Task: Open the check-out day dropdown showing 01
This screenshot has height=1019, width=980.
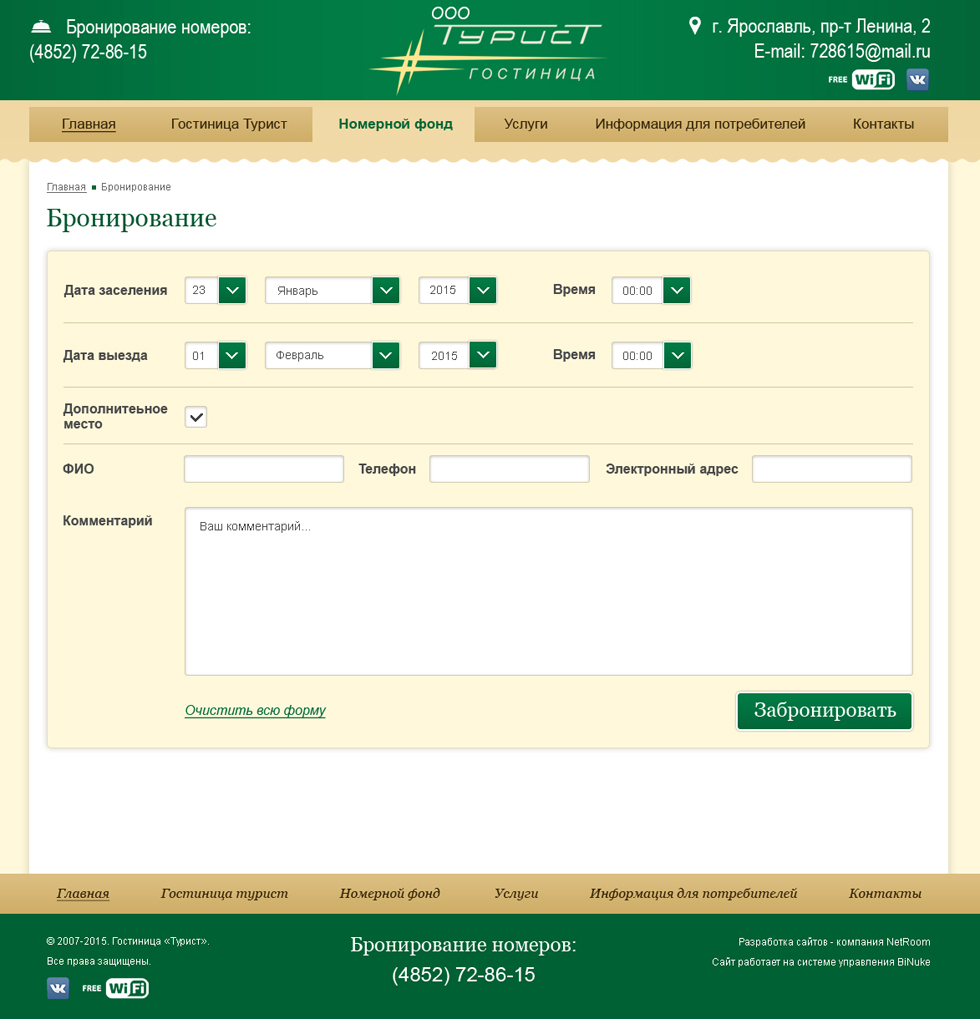Action: click(215, 355)
